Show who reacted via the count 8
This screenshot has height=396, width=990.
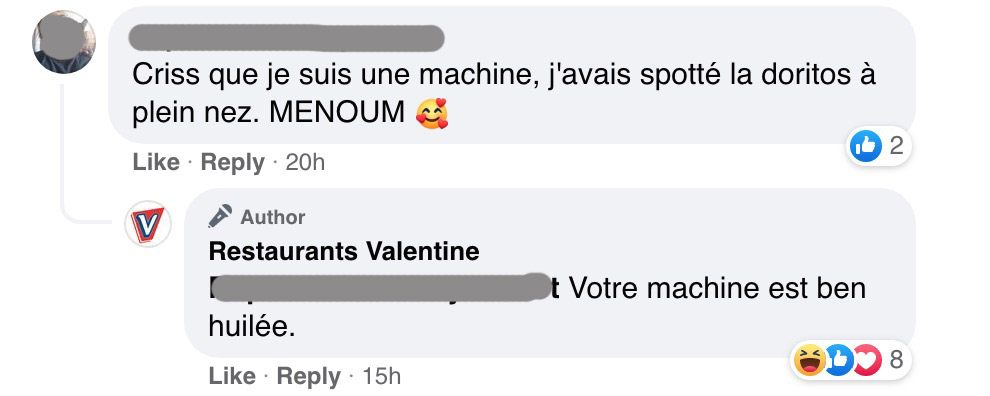click(x=896, y=360)
